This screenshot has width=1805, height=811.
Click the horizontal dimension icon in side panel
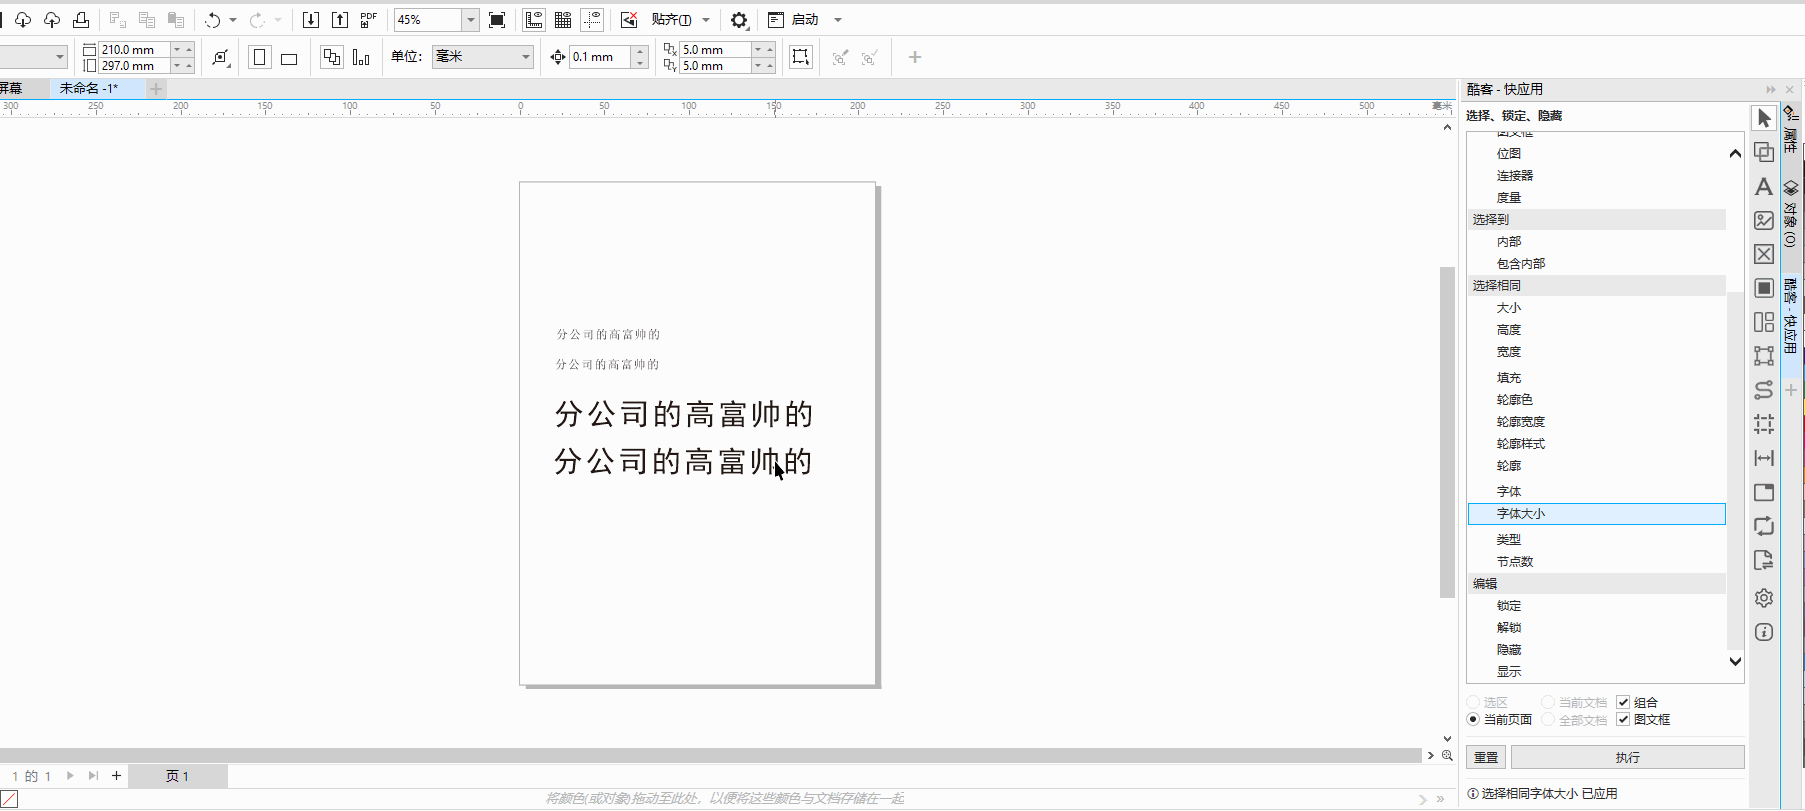pos(1764,458)
